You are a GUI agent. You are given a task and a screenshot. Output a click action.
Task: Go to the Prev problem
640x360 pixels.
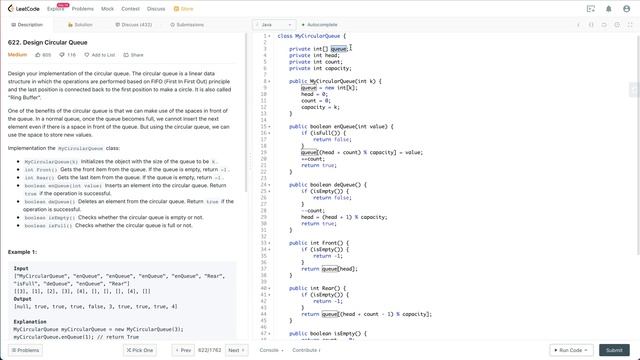pyautogui.click(x=183, y=350)
